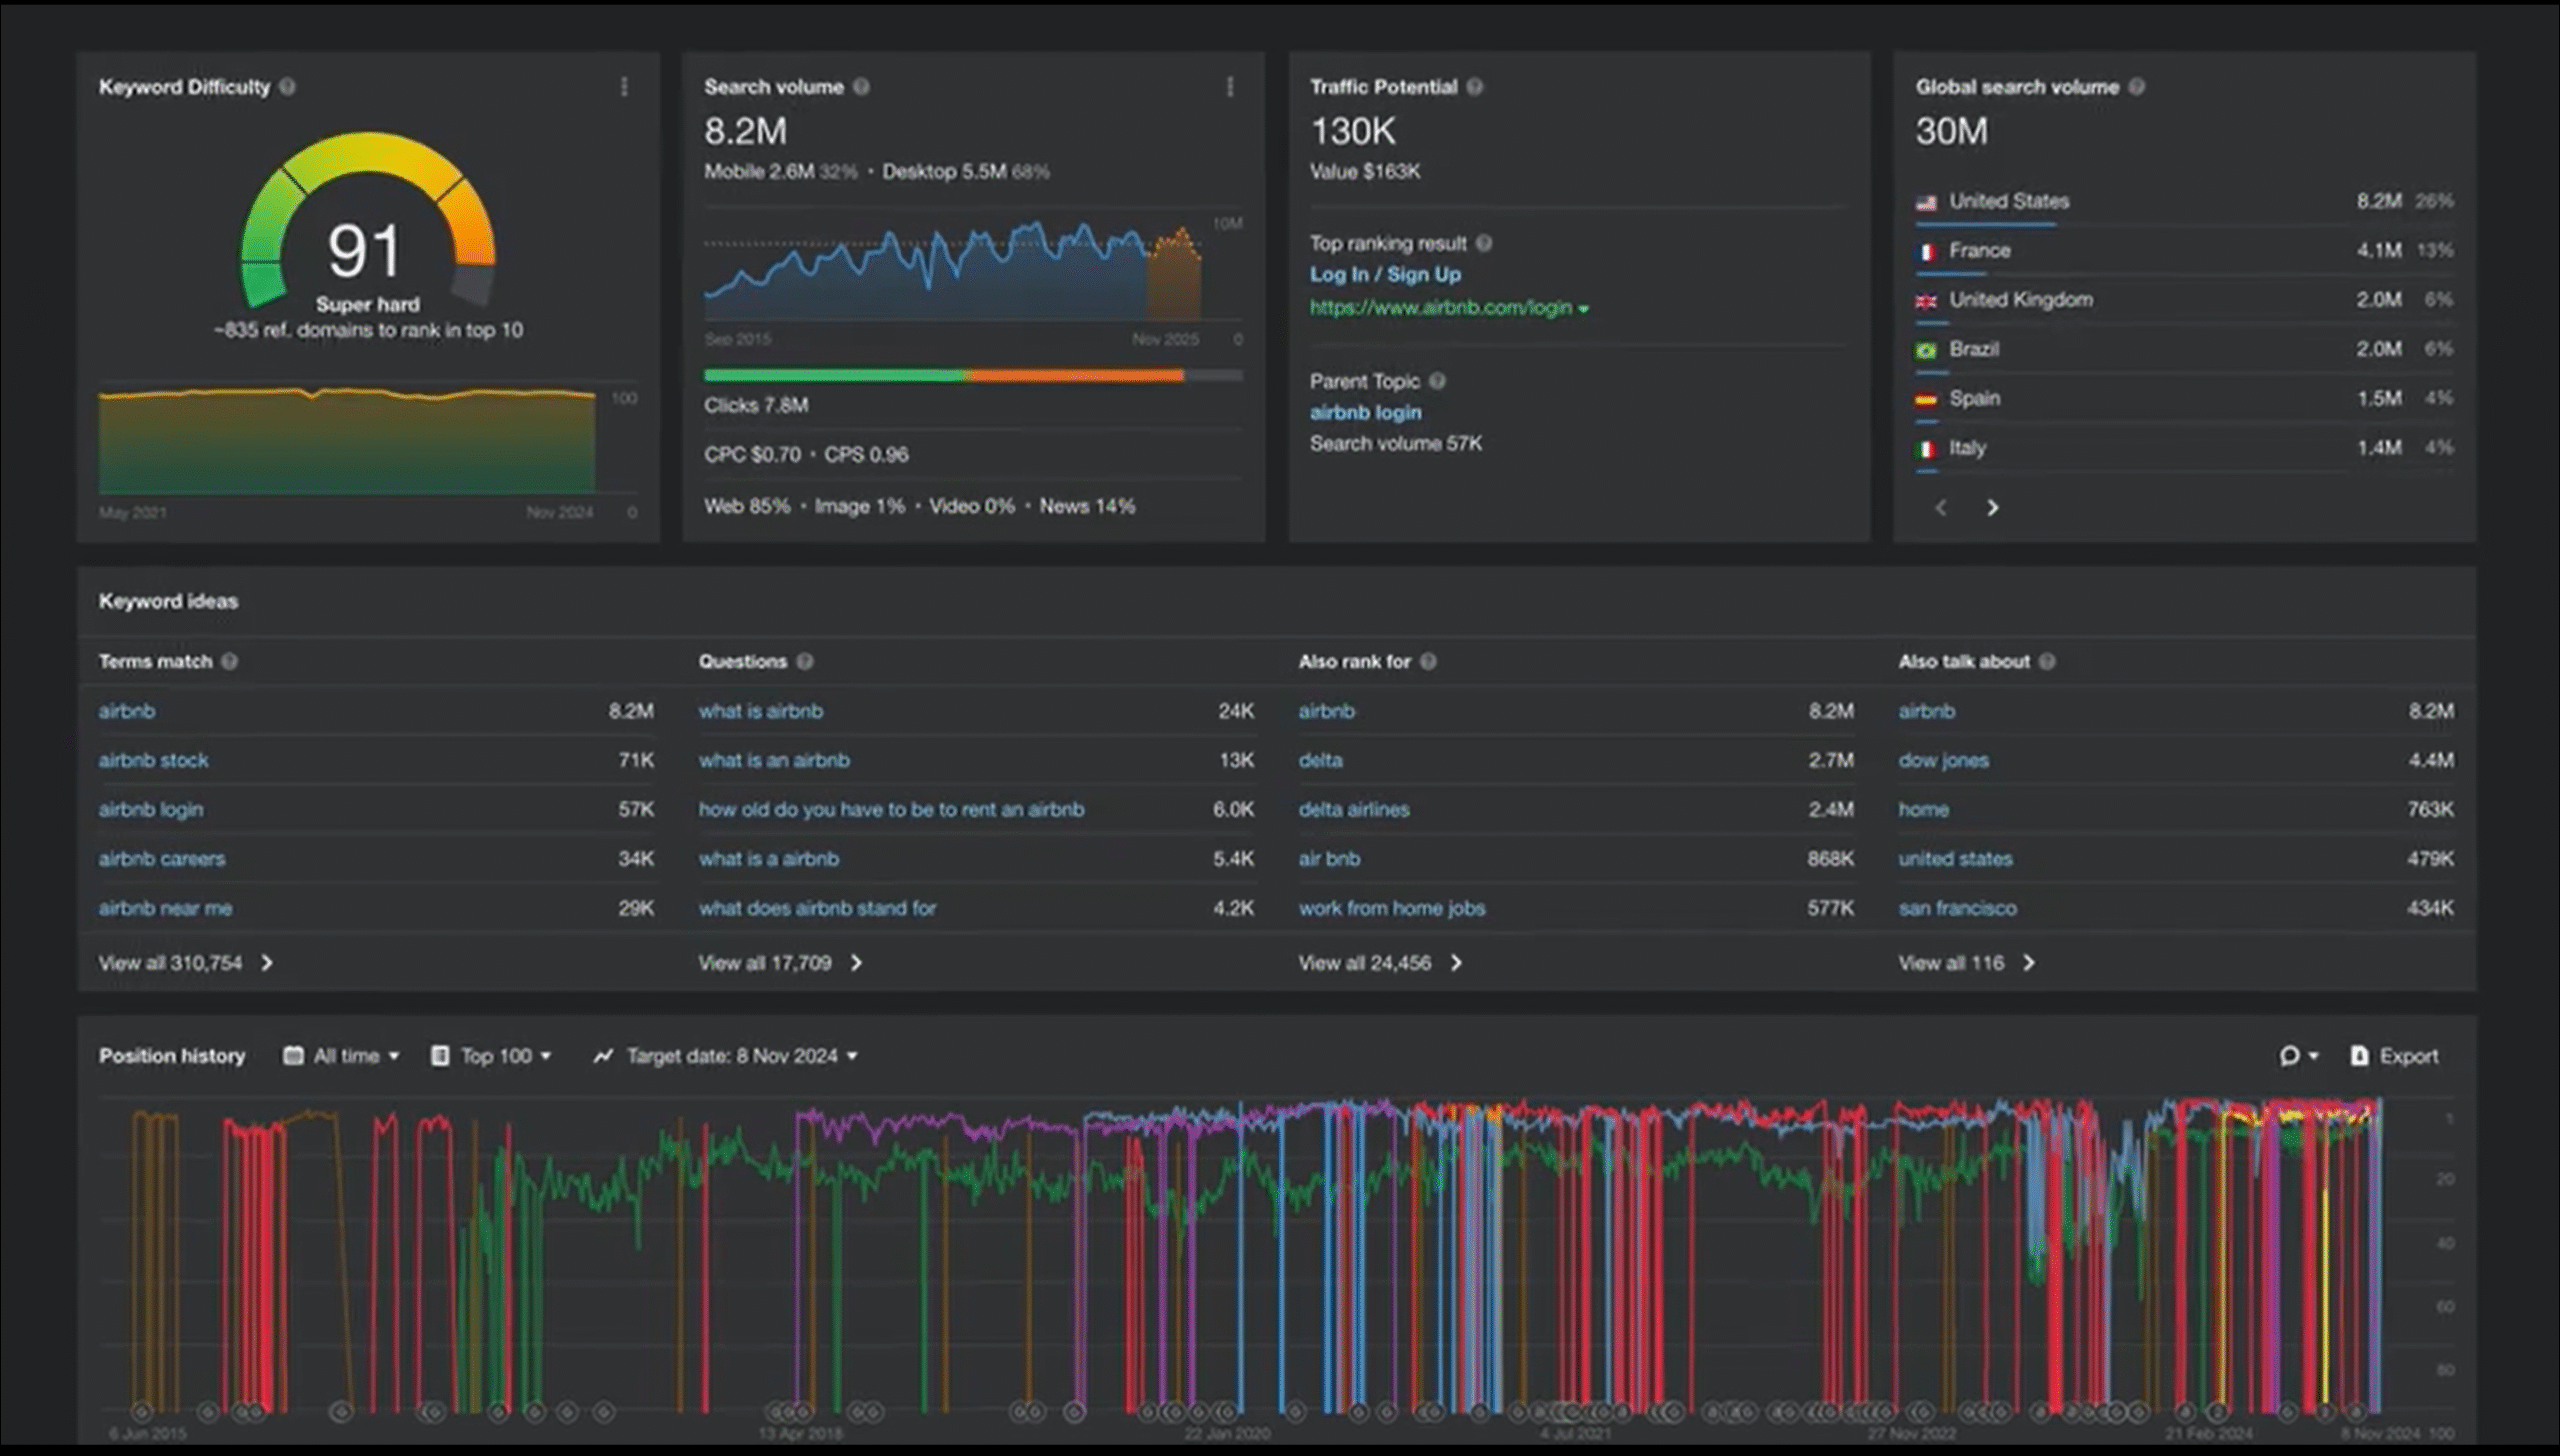
Task: Open the Log In / Sign Up result link
Action: pyautogui.click(x=1385, y=274)
